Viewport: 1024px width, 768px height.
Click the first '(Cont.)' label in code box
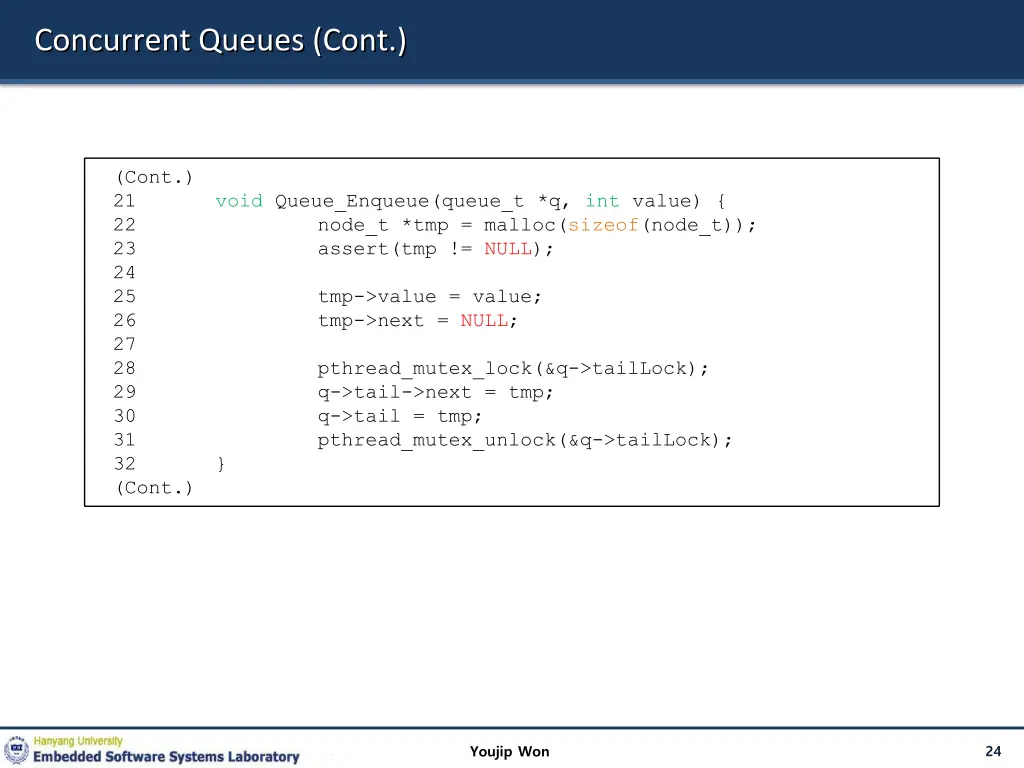pos(154,177)
